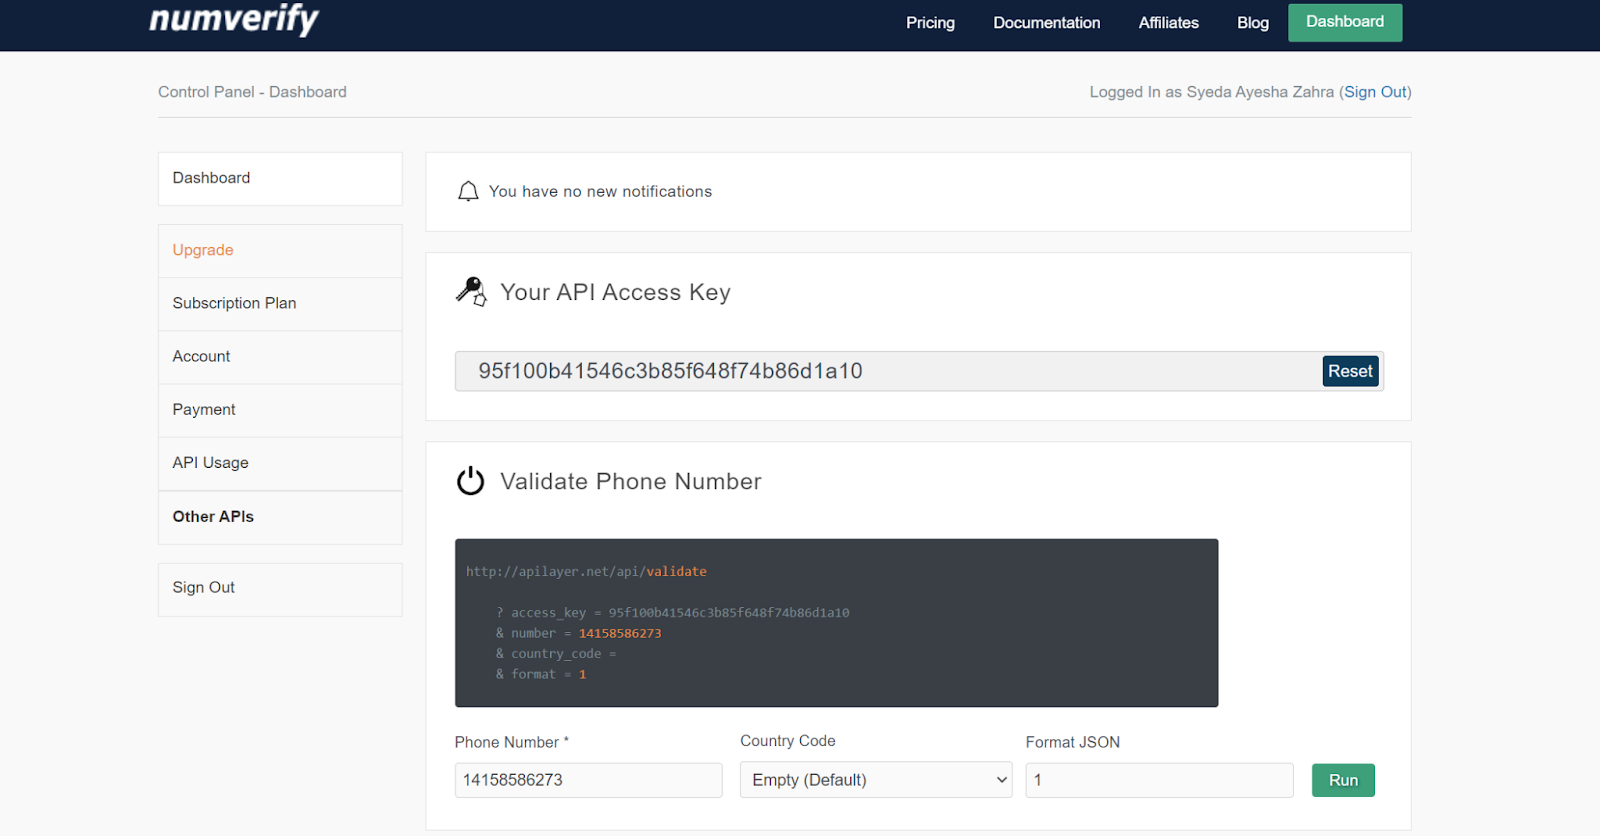This screenshot has width=1600, height=836.
Task: Click the Format JSON input field
Action: click(1159, 780)
